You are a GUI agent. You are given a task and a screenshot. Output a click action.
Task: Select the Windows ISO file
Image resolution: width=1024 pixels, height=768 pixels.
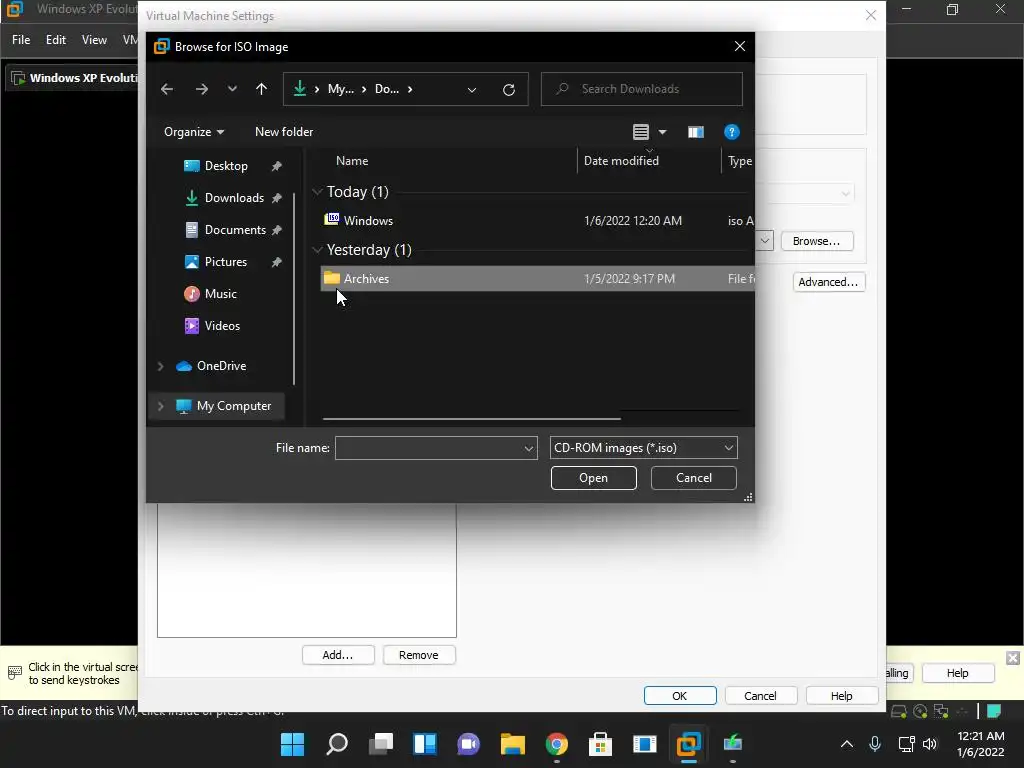pyautogui.click(x=537, y=221)
